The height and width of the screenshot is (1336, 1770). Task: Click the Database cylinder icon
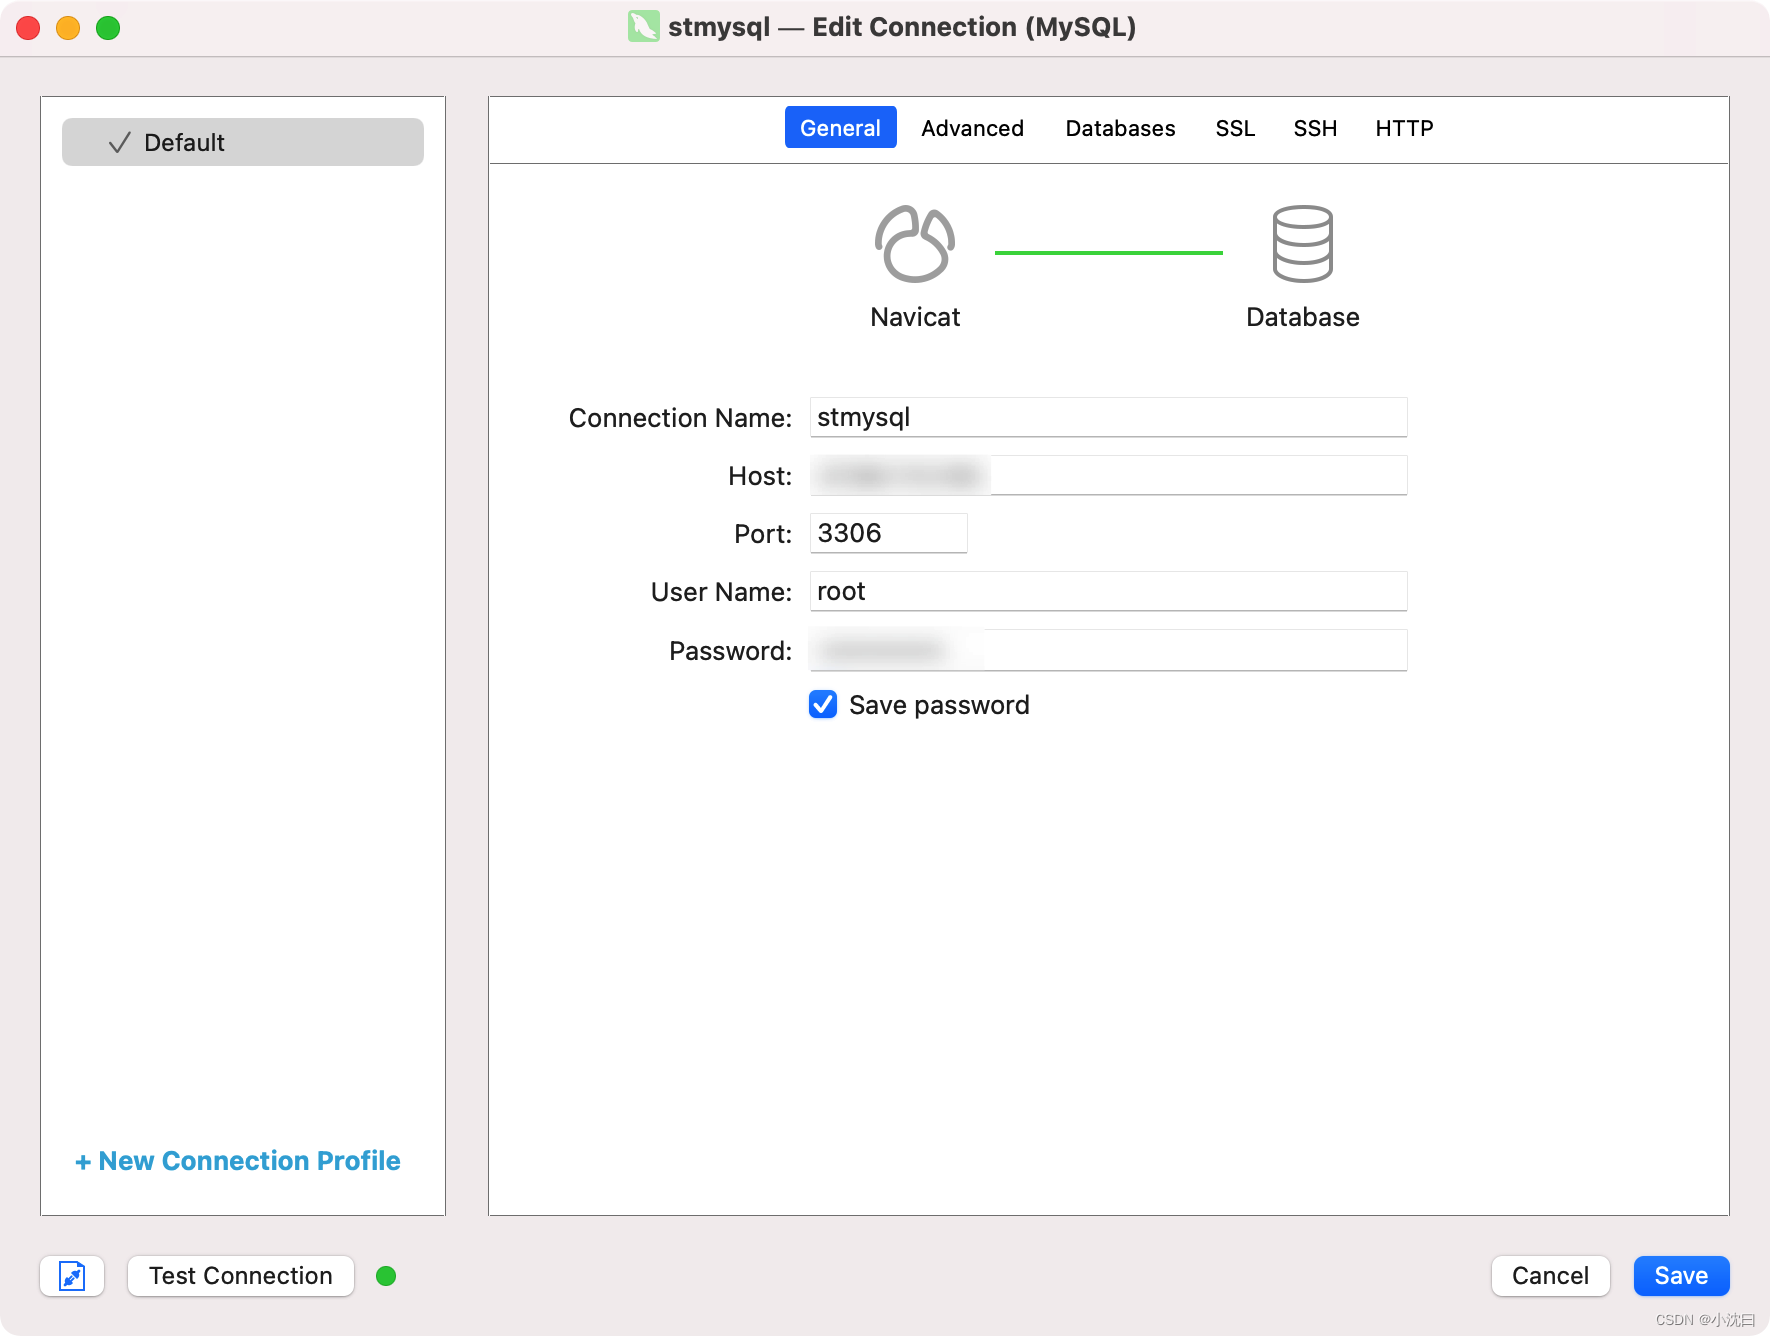click(x=1302, y=244)
